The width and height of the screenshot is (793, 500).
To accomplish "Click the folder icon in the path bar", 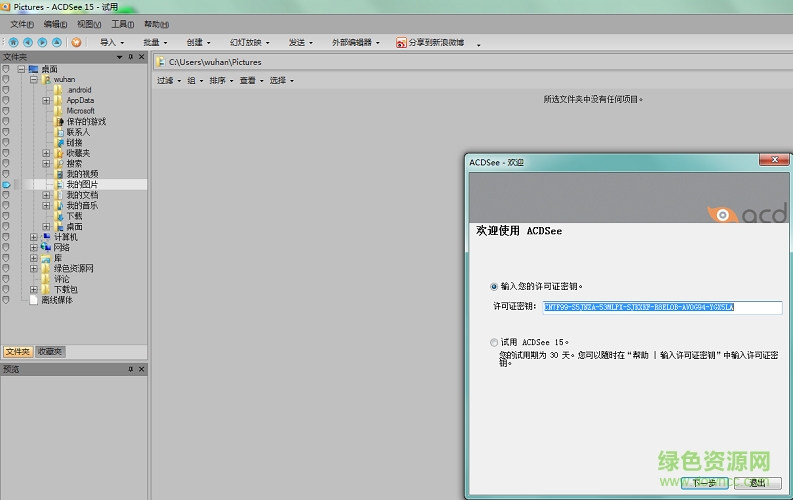I will [x=161, y=62].
